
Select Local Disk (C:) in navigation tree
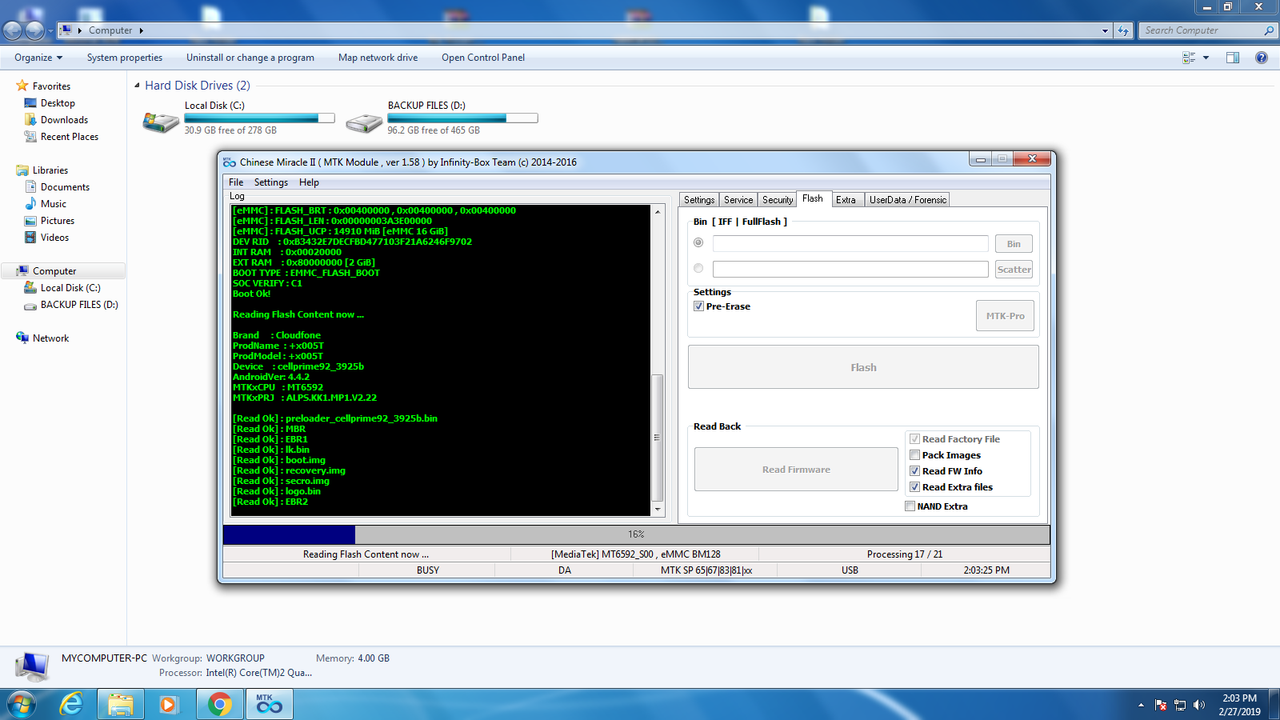[70, 288]
